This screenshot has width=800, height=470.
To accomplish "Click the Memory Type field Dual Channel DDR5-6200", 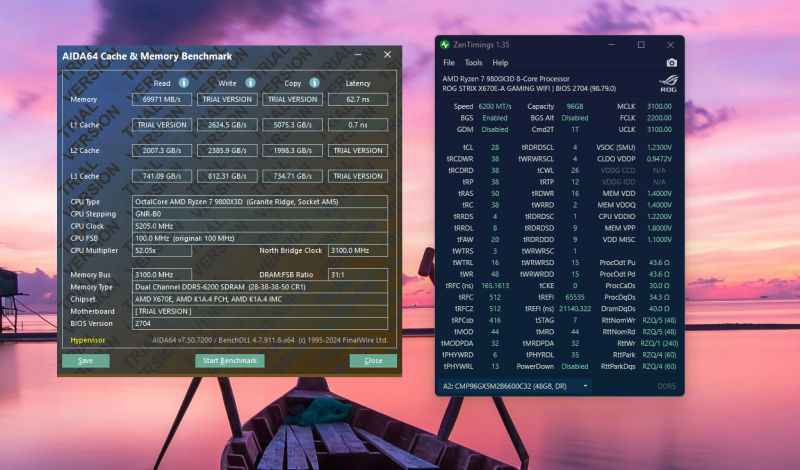I will coord(260,287).
